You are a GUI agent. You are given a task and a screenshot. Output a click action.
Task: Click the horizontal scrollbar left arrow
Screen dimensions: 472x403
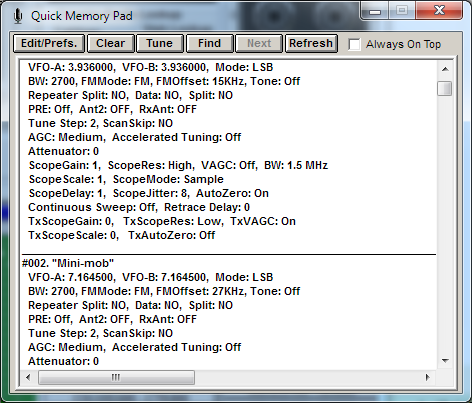[28, 378]
